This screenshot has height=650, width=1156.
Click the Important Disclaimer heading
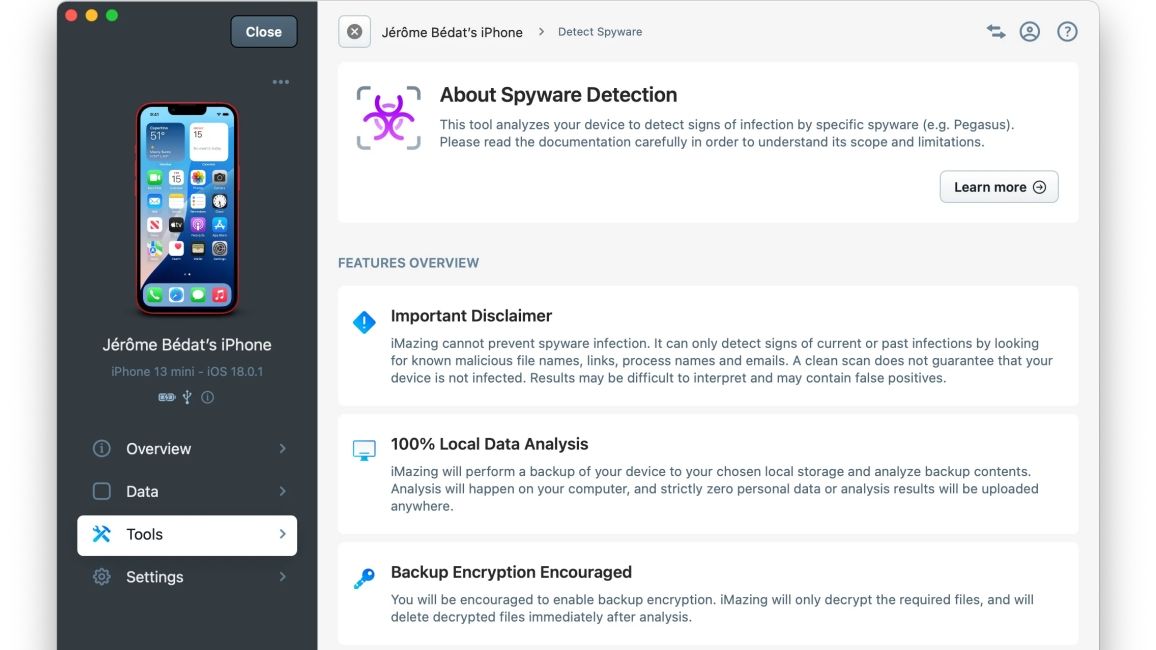click(x=471, y=316)
